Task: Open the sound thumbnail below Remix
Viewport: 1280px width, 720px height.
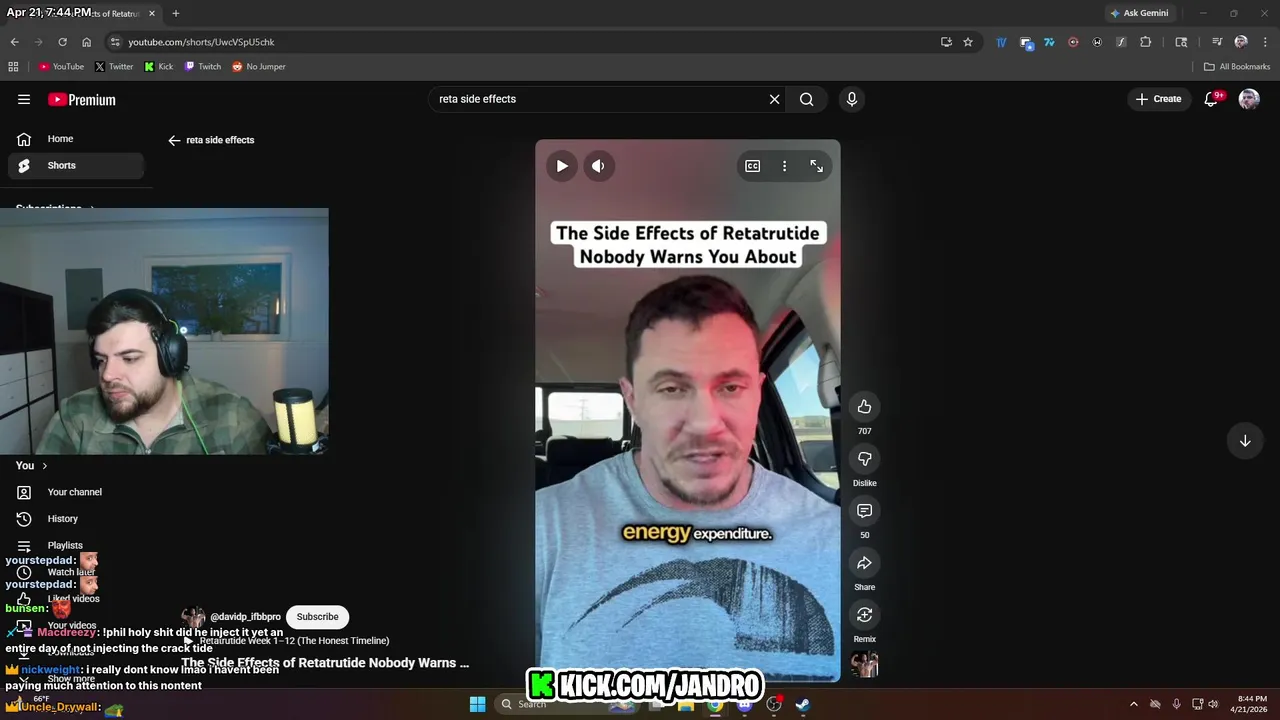Action: point(864,665)
